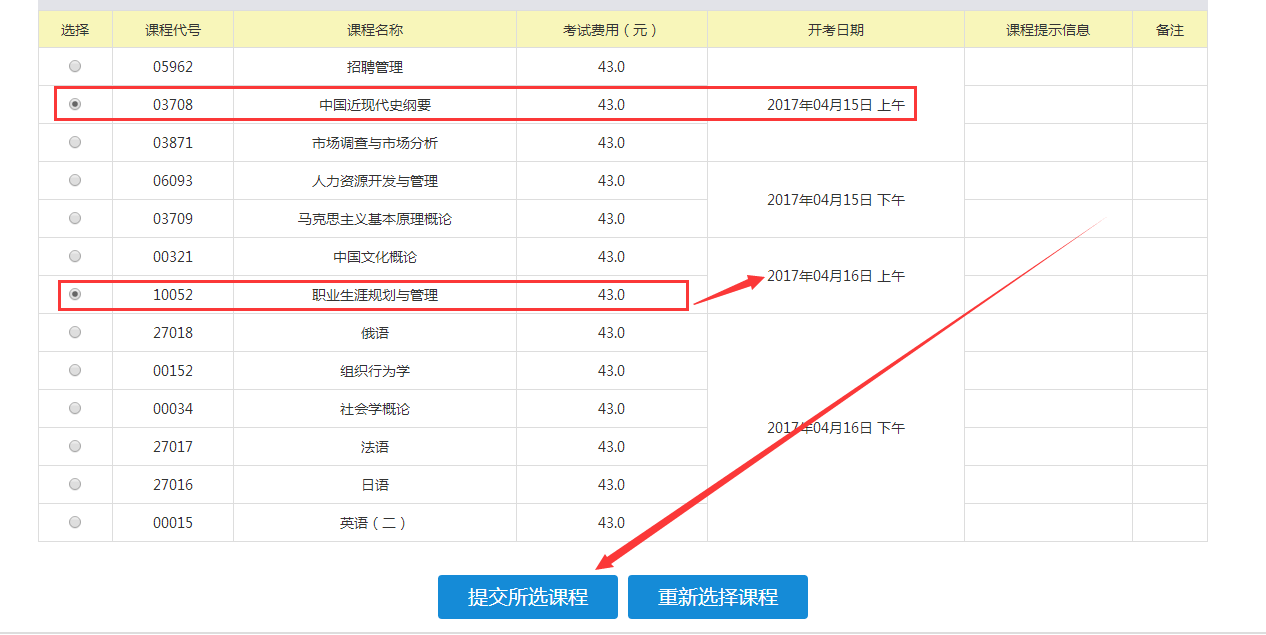Viewport: 1266px width, 635px height.
Task: Click course code 00015 cell
Action: pos(172,523)
